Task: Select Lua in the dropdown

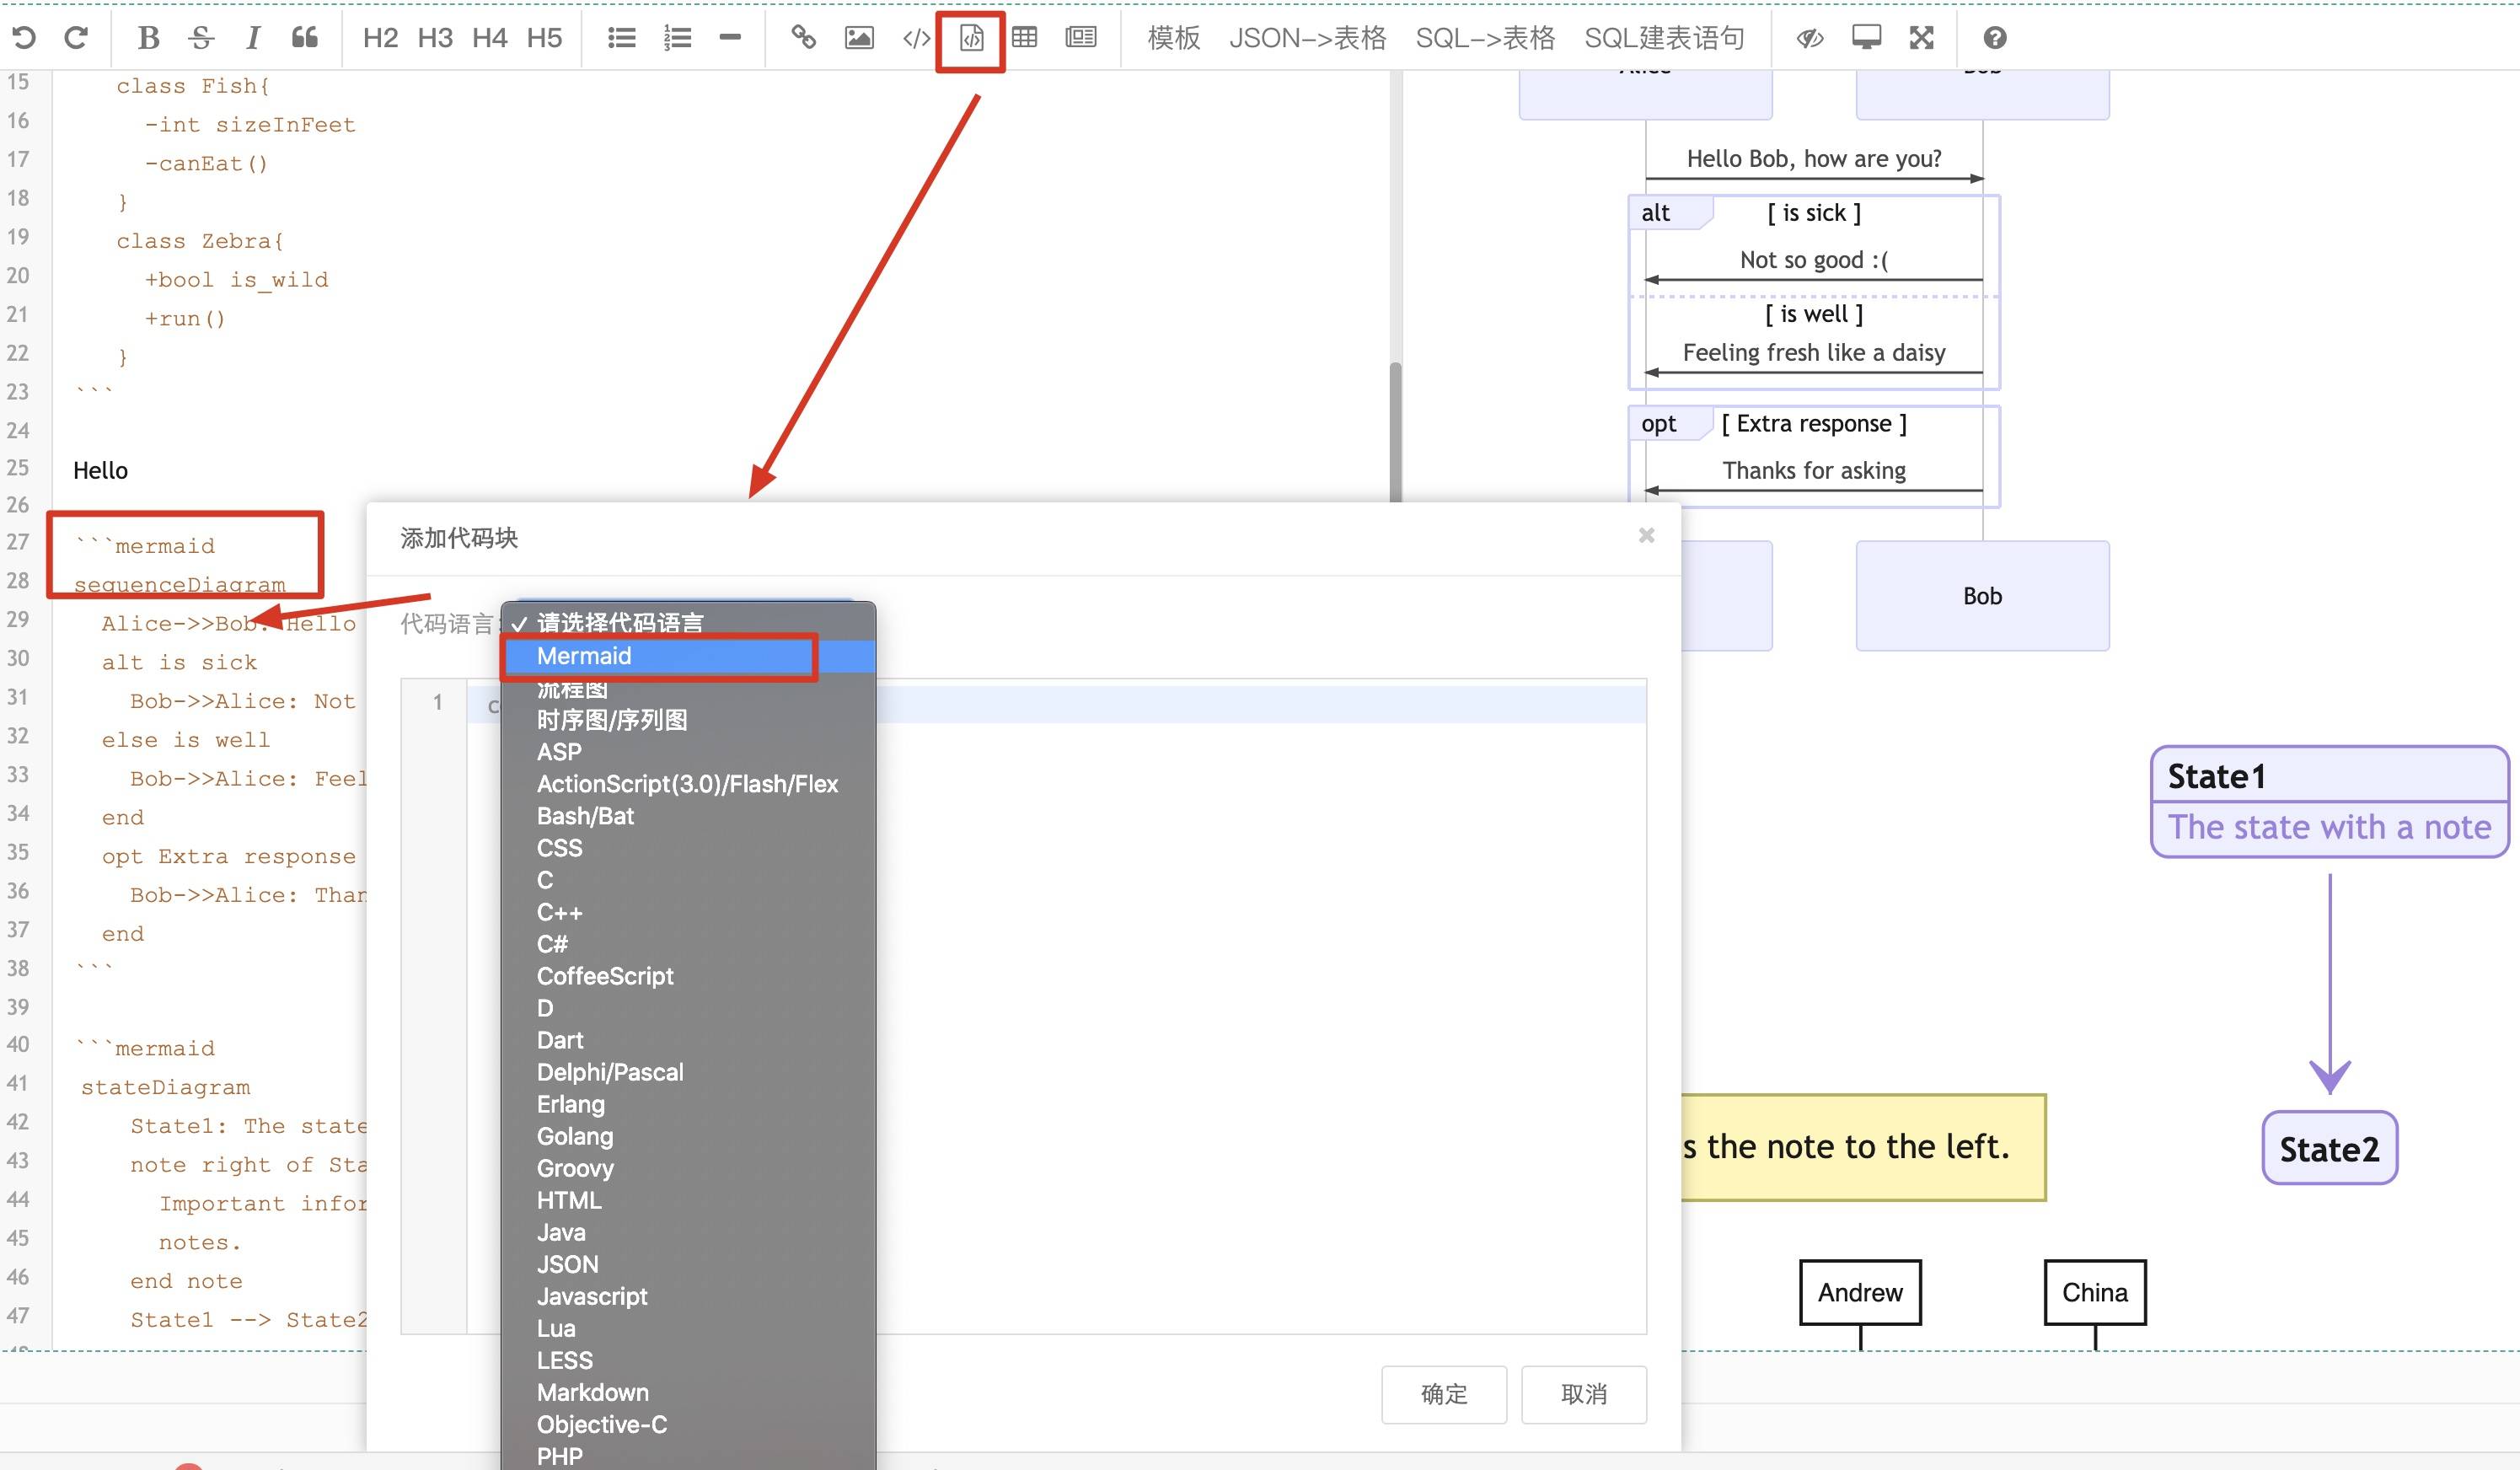Action: (x=688, y=1328)
